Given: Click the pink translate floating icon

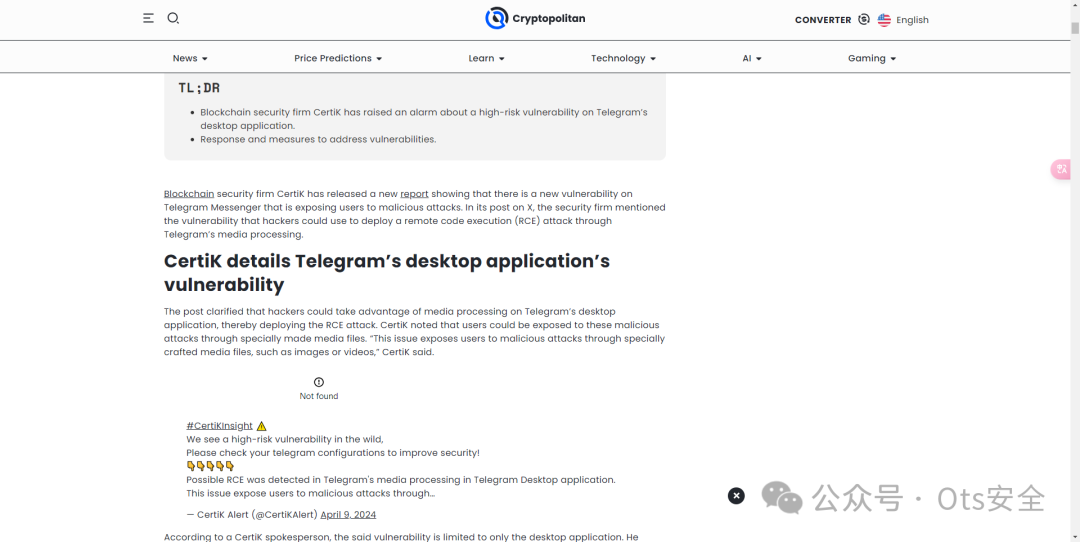Looking at the screenshot, I should (1061, 169).
